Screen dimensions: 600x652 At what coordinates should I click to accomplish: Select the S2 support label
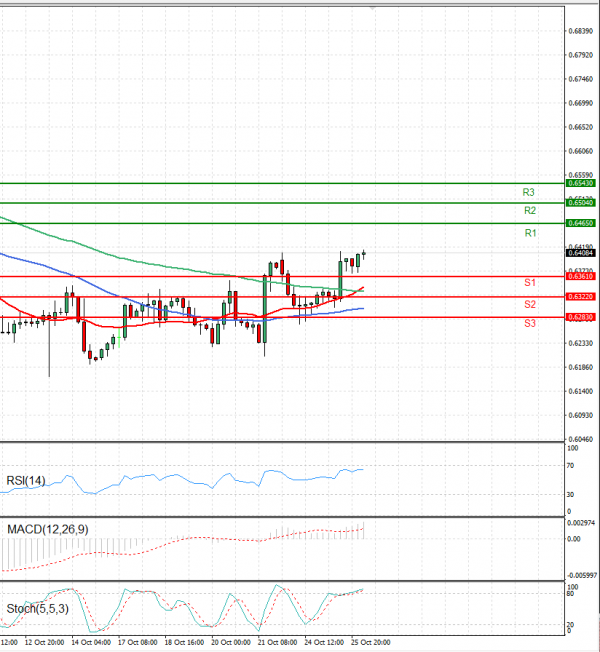530,304
